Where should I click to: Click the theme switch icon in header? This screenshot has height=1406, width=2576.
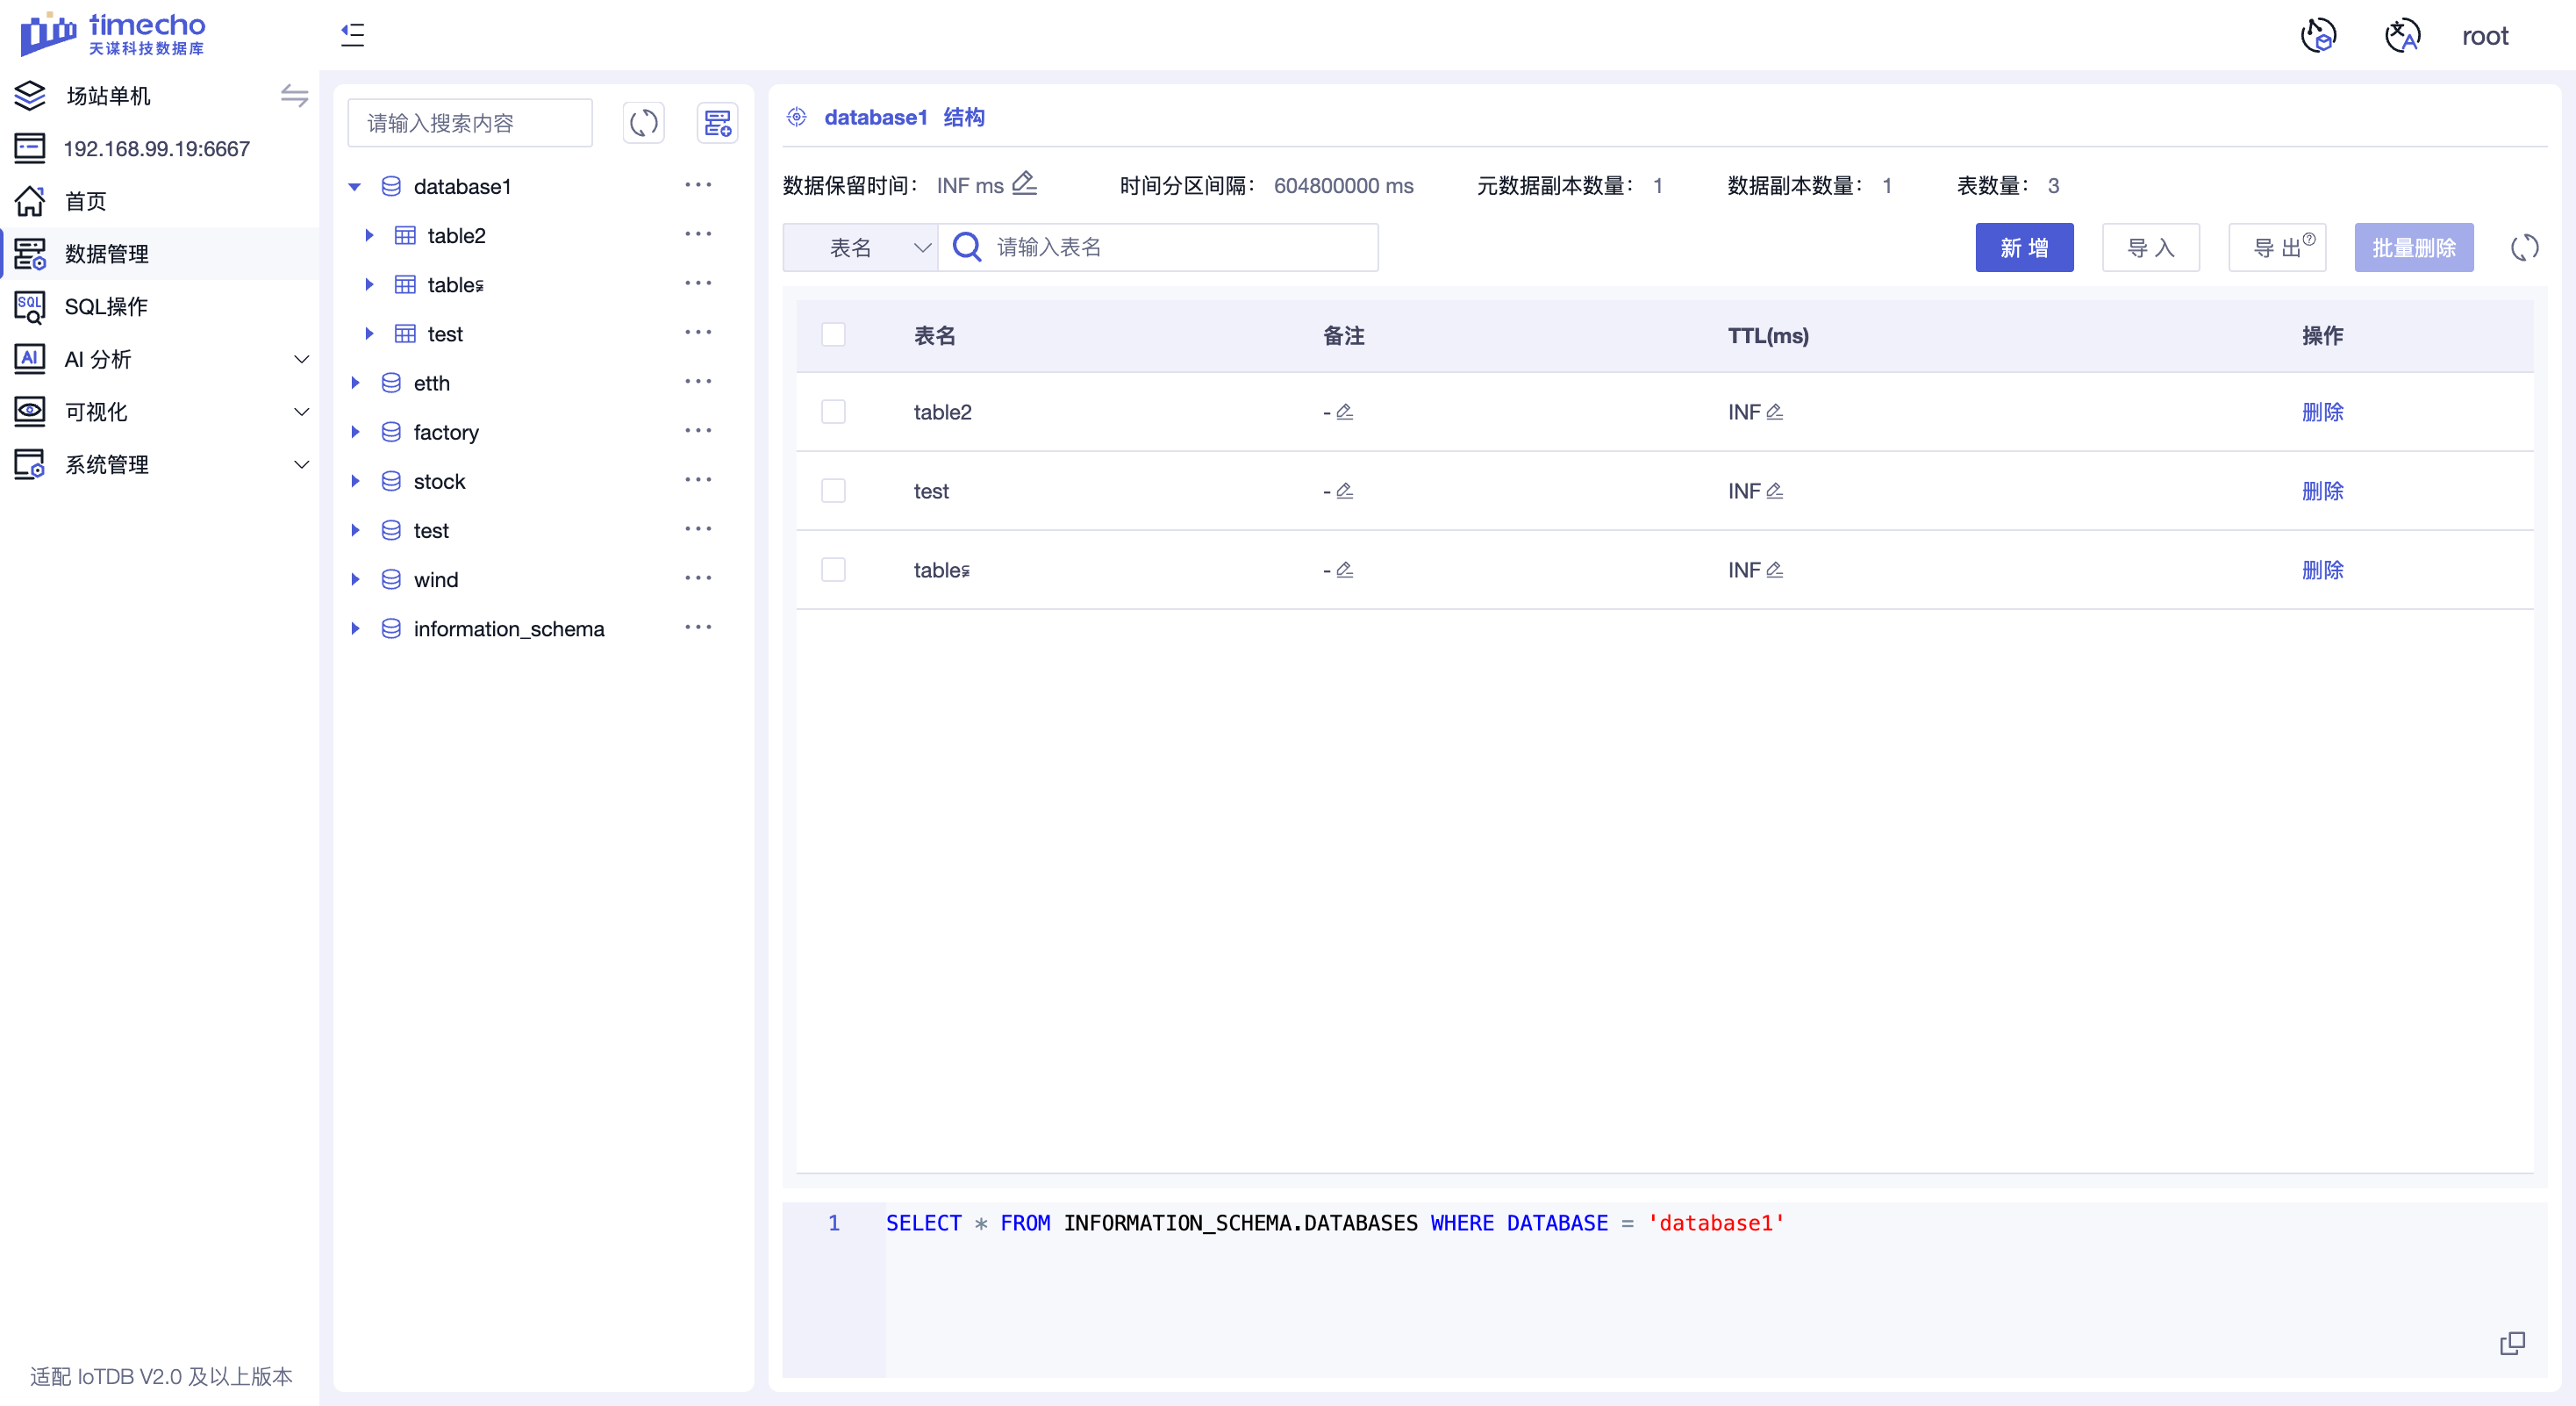[x=2318, y=36]
